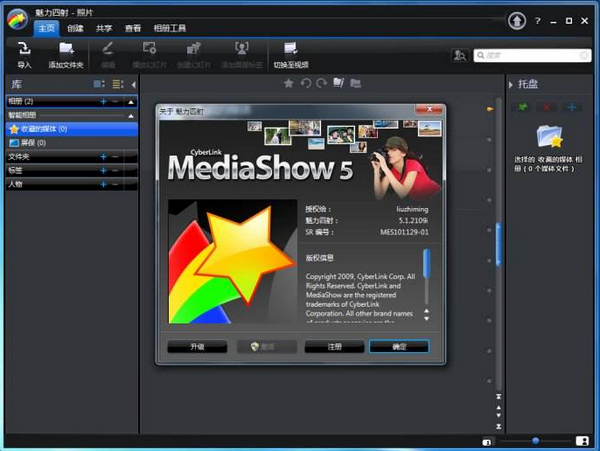Click up arrow below copyright text scrollbar

click(x=426, y=311)
